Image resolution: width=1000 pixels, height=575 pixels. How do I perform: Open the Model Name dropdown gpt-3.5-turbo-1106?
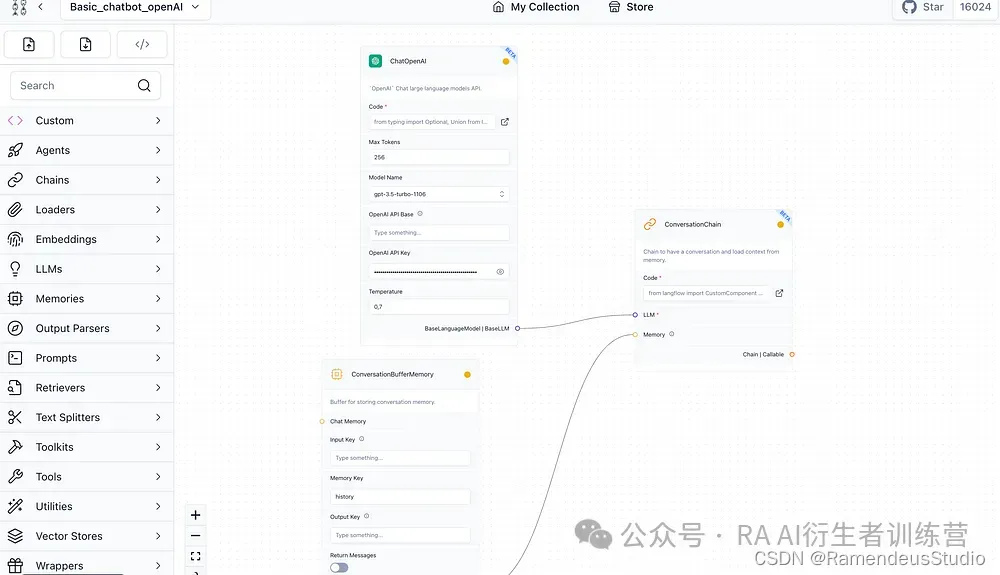439,194
